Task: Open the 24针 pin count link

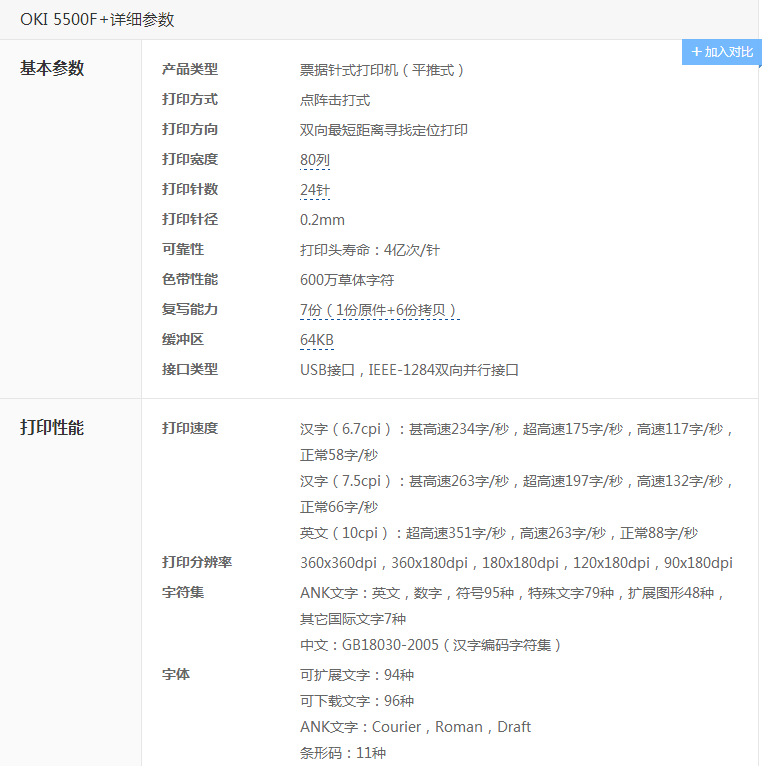Action: click(315, 190)
